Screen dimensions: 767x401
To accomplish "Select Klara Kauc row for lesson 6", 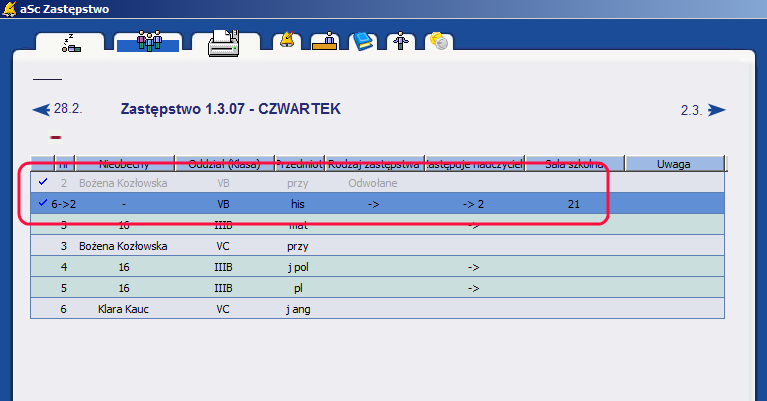I will (x=124, y=309).
